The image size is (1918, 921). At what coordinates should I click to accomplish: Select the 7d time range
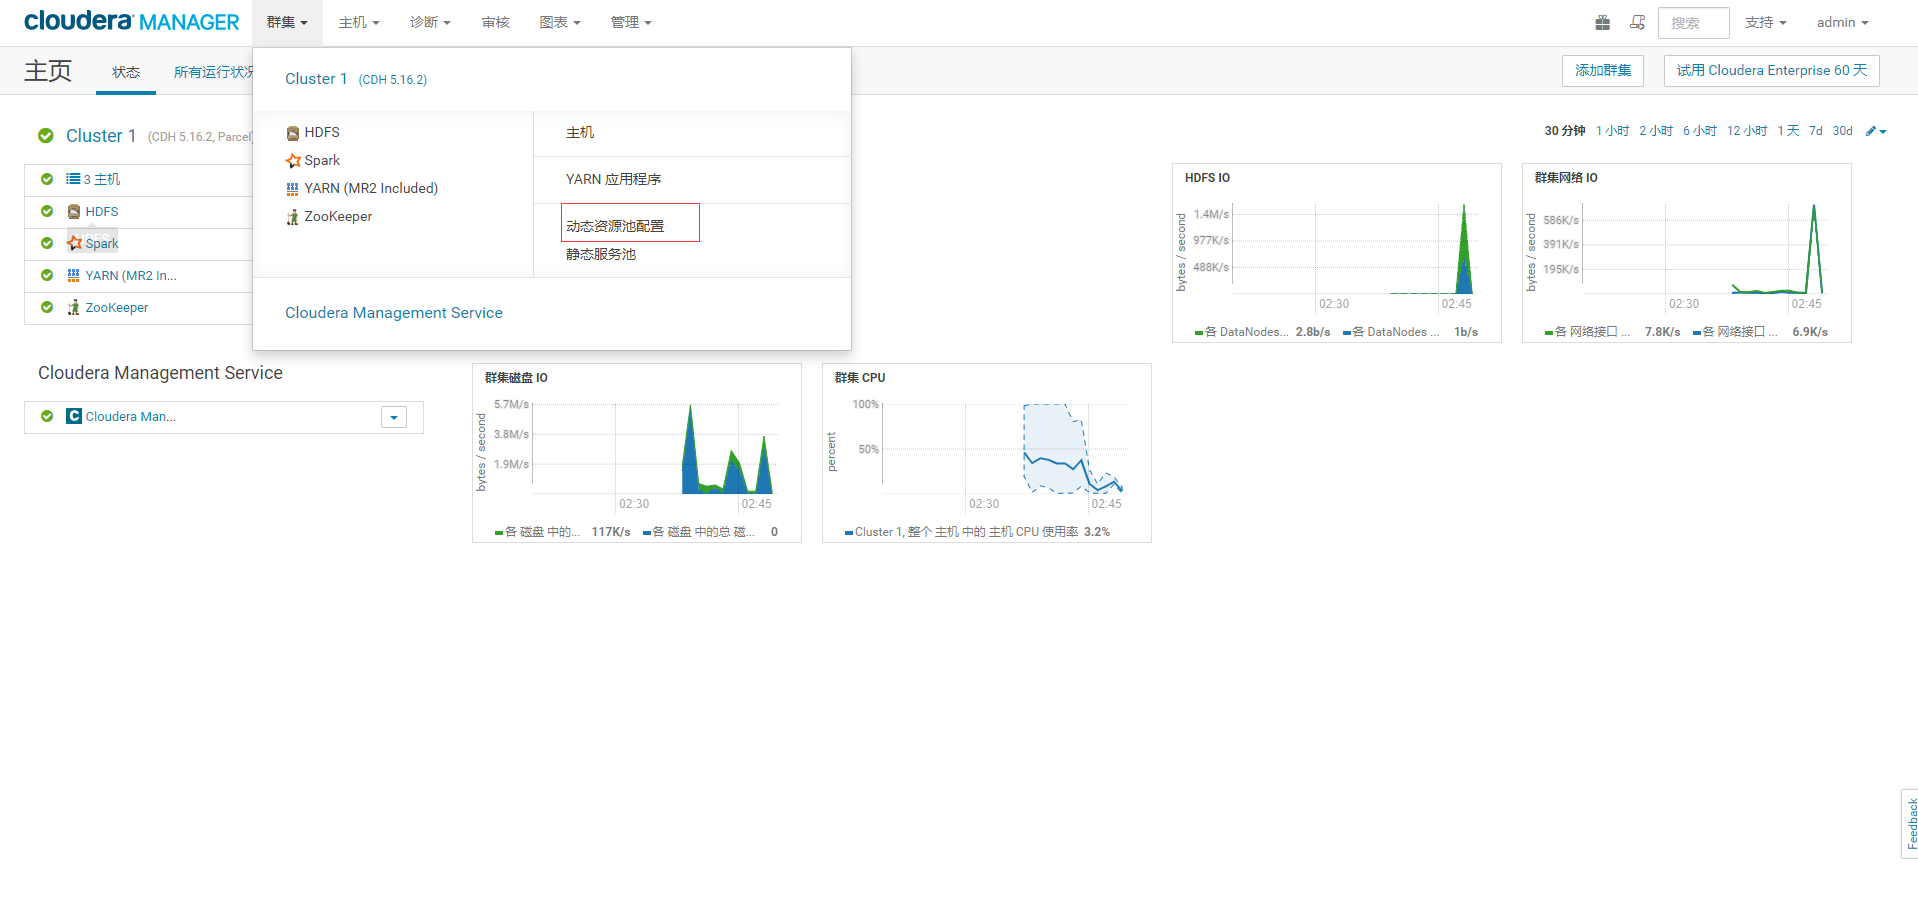click(x=1816, y=131)
